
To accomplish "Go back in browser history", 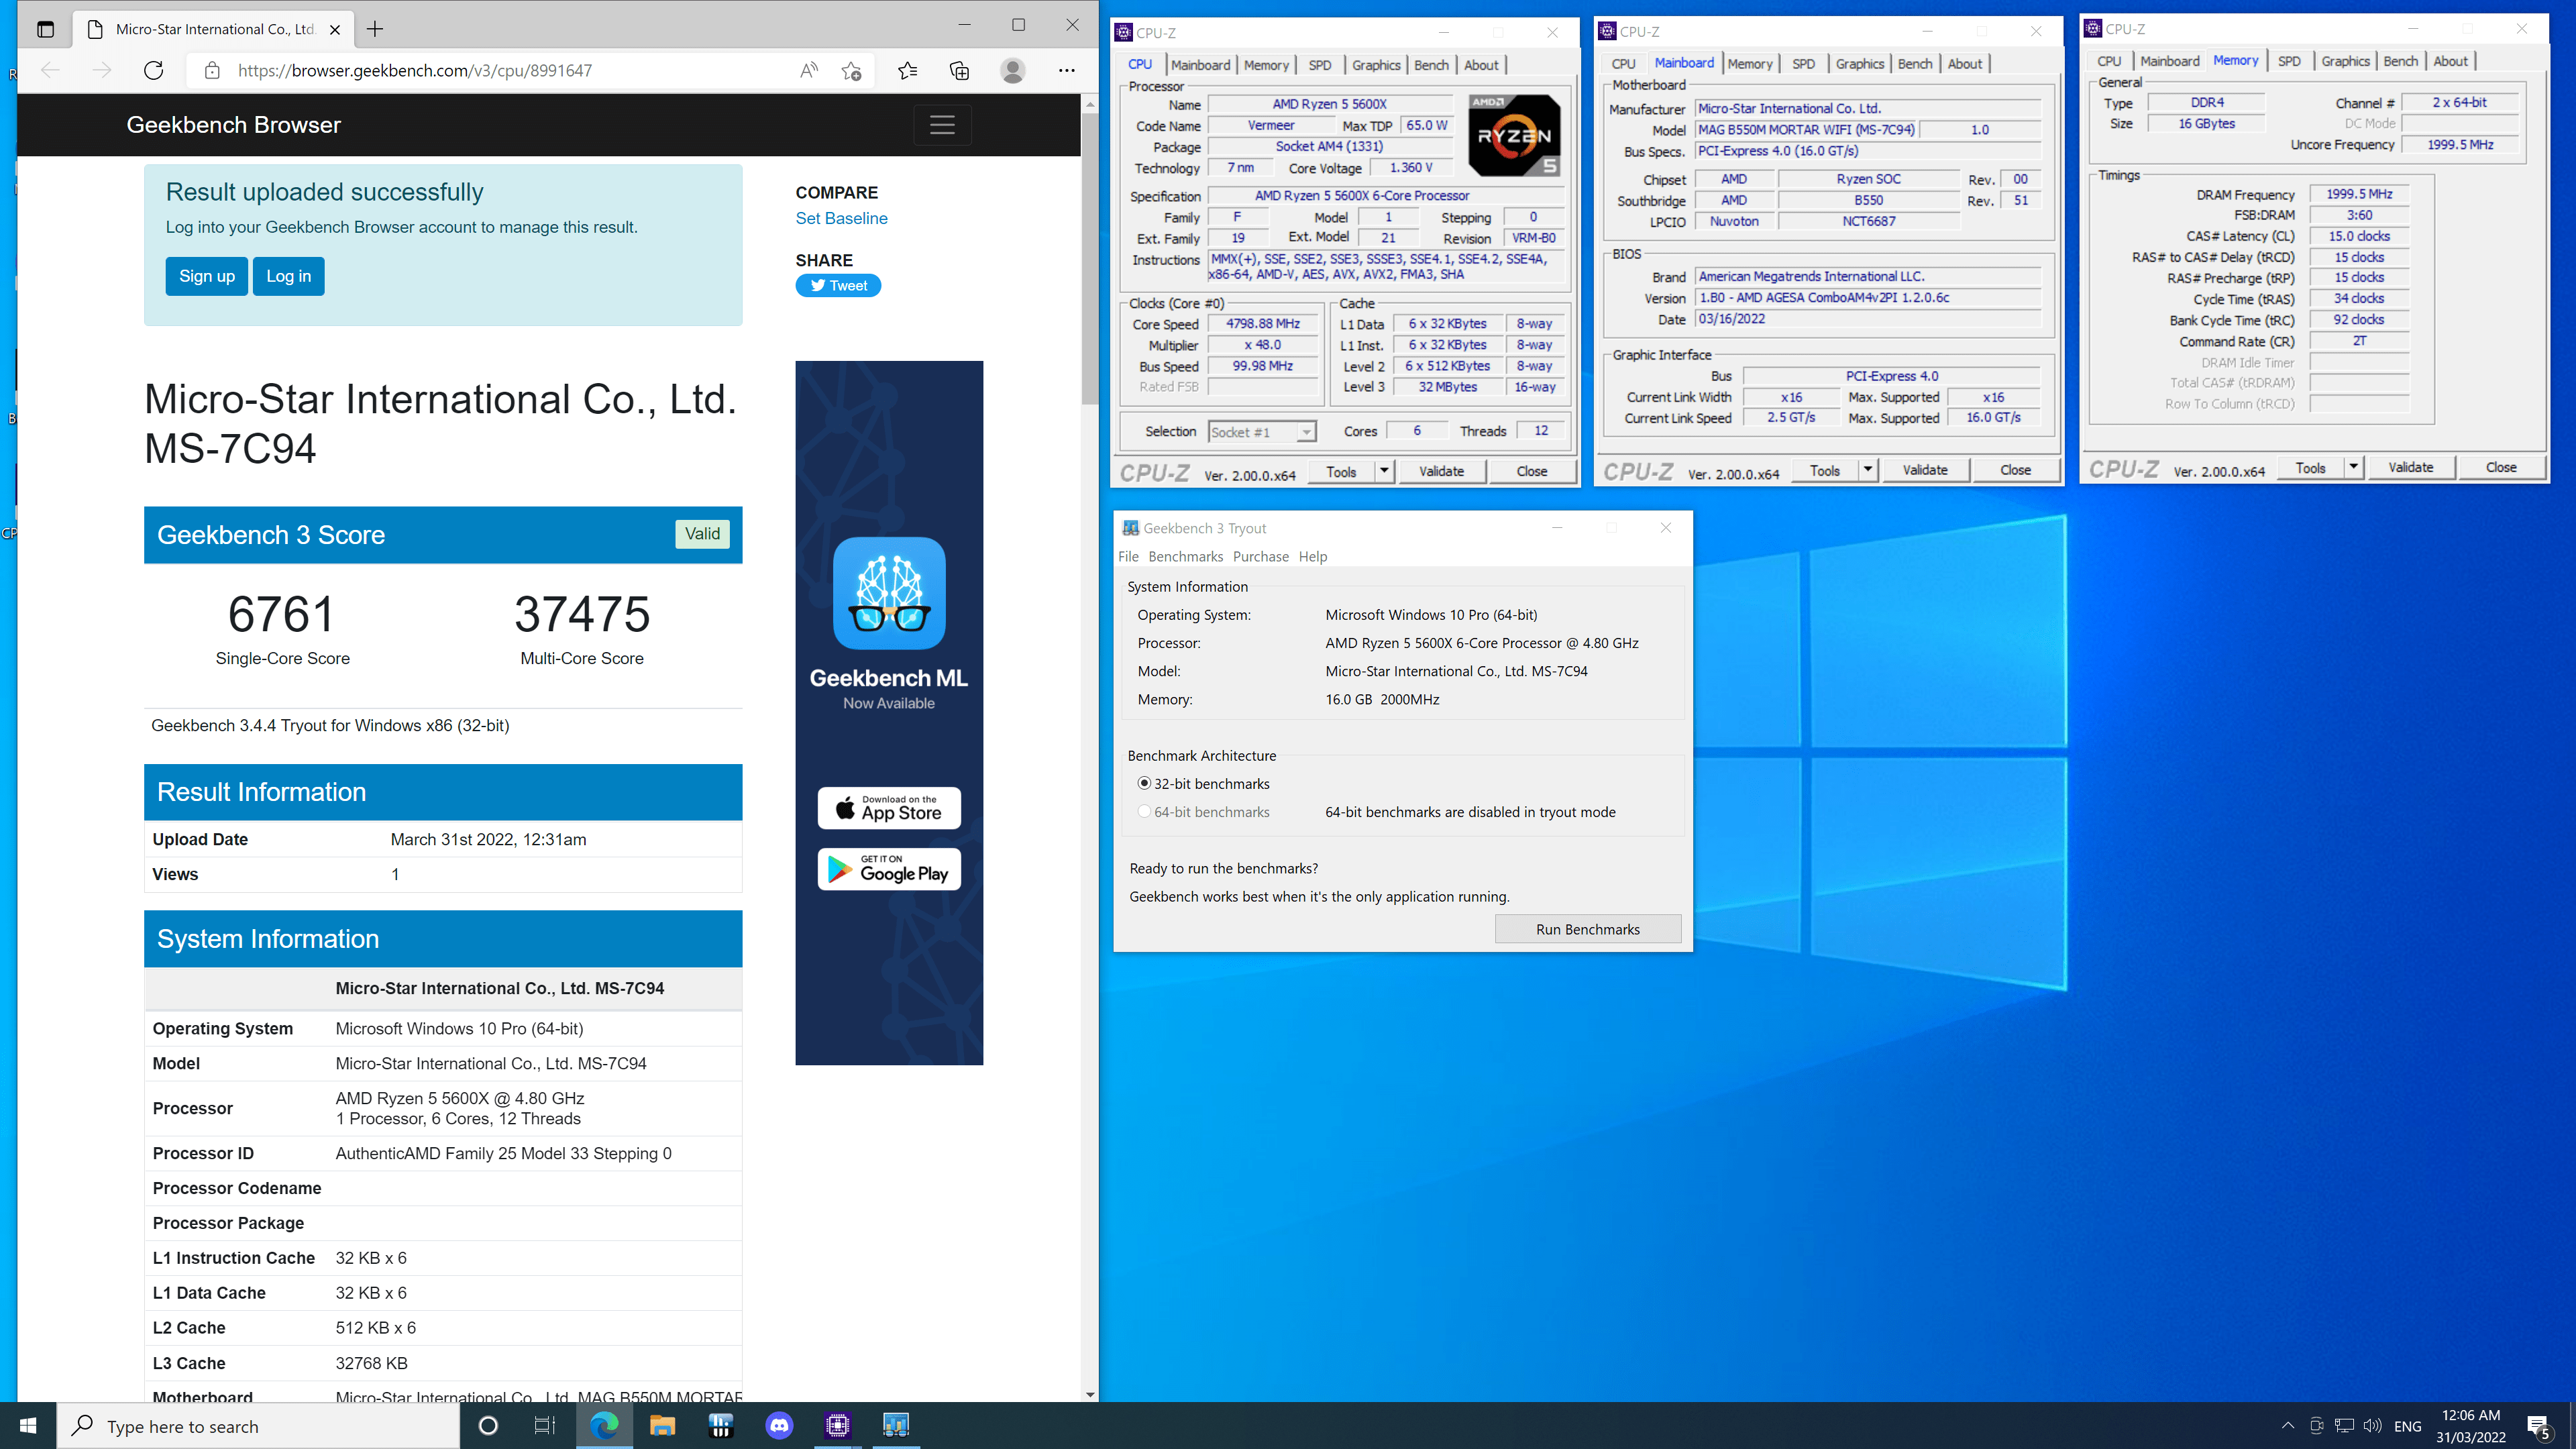I will (x=50, y=70).
